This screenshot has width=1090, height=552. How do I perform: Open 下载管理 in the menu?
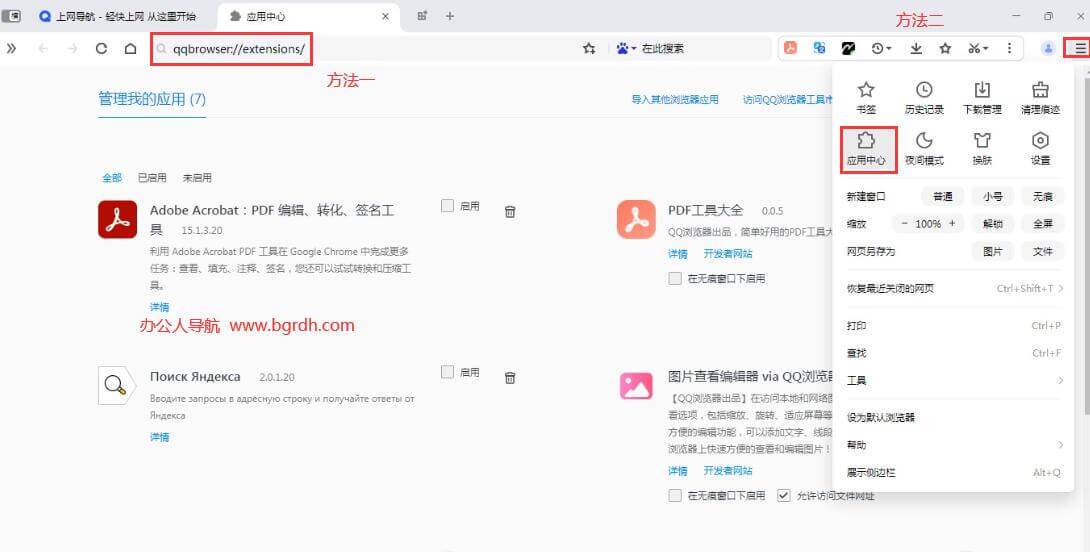click(982, 98)
